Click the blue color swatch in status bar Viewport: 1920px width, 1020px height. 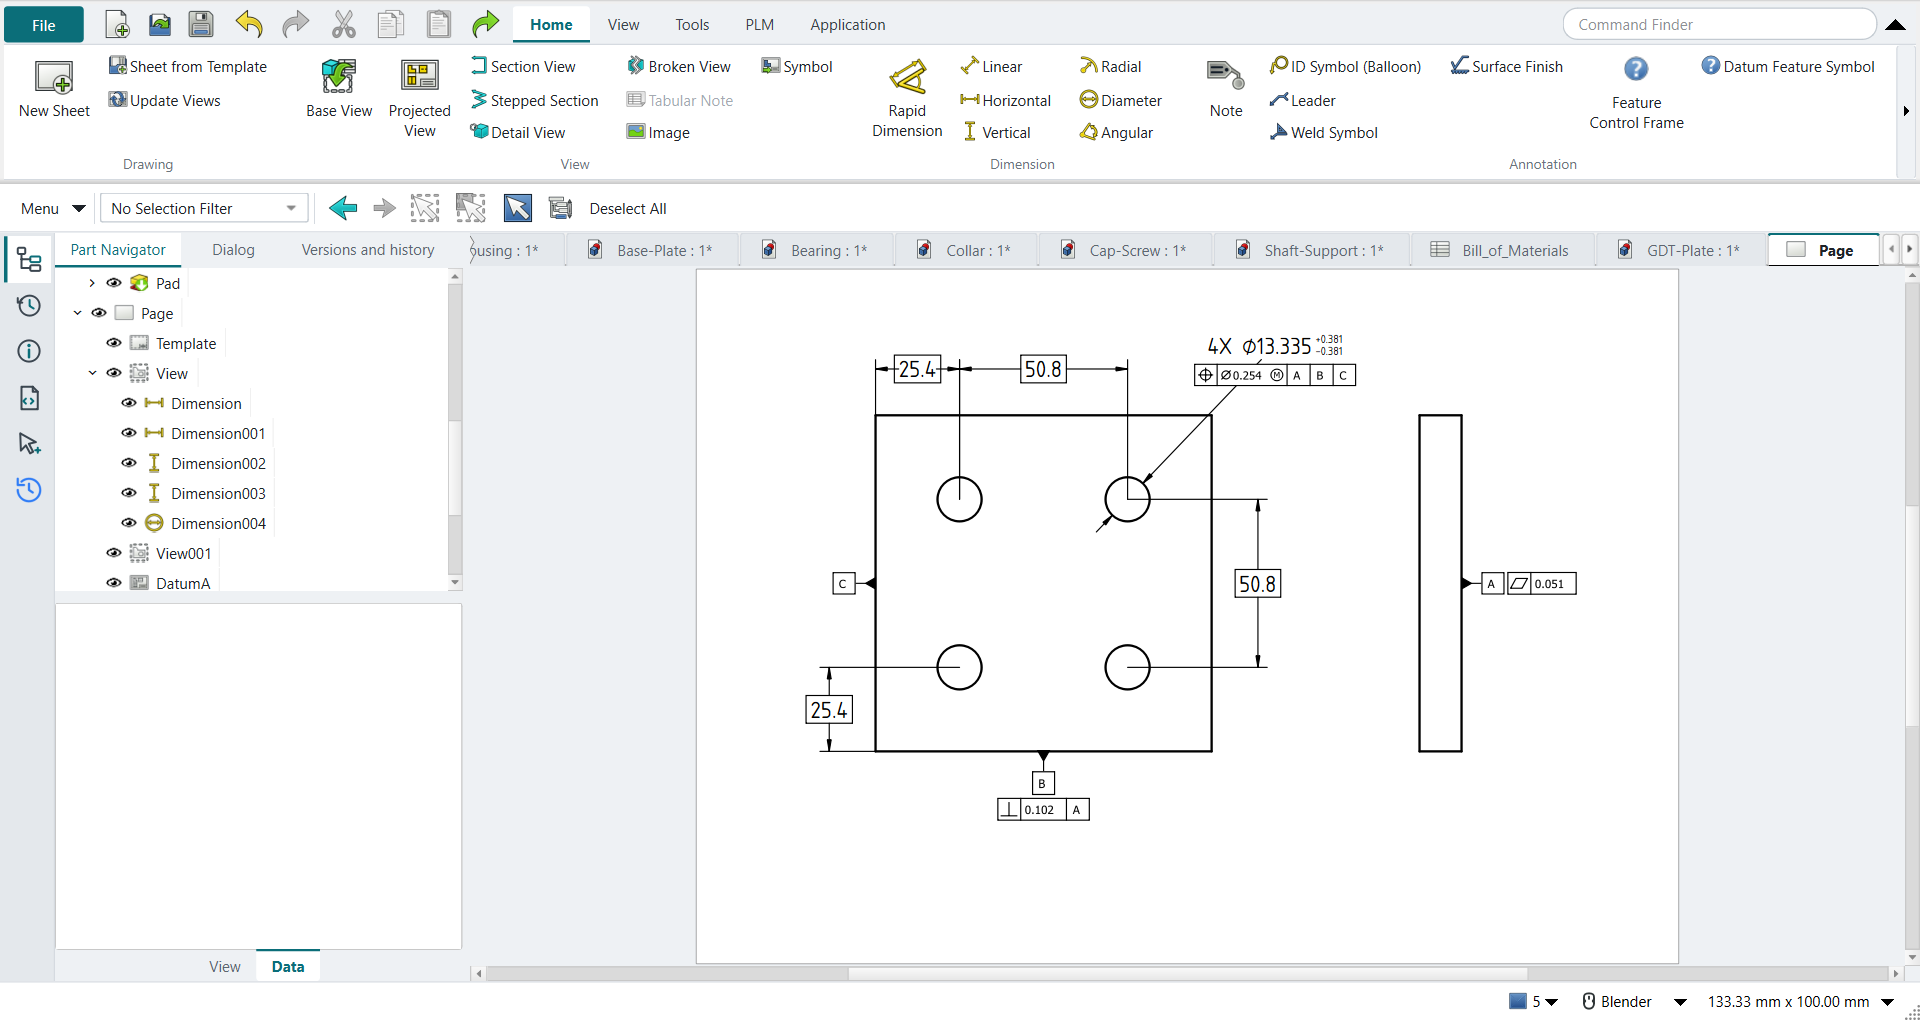pyautogui.click(x=1518, y=1001)
